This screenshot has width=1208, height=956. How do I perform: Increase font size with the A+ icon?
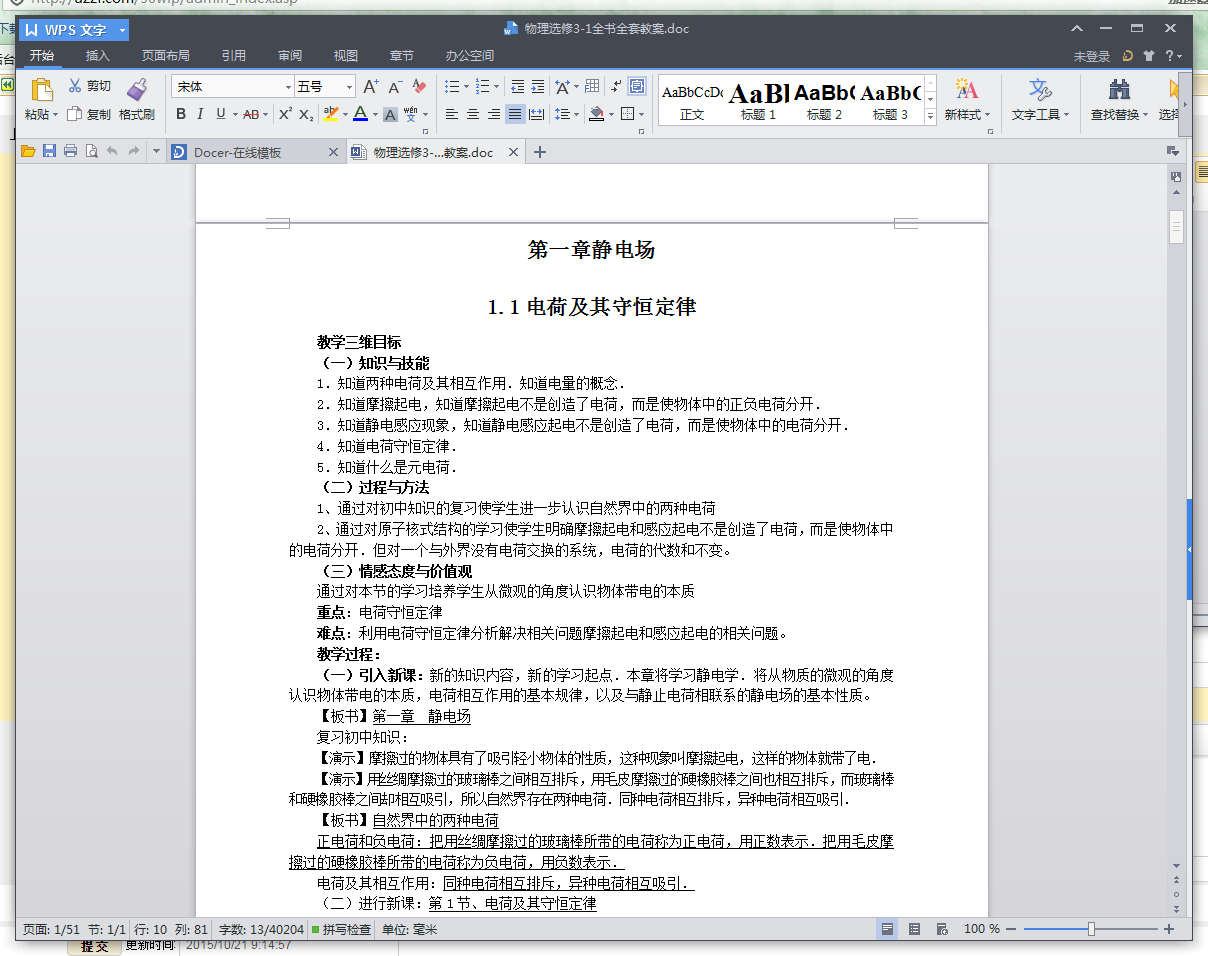(x=371, y=87)
